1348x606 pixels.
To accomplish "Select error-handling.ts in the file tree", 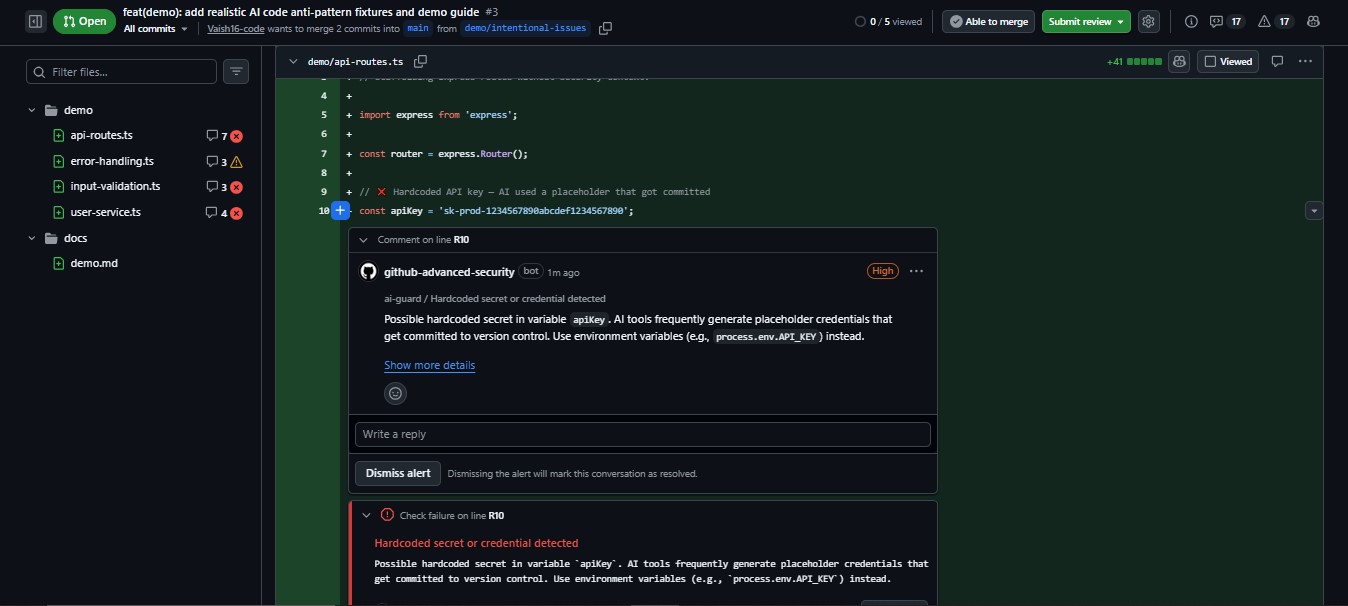I will click(112, 161).
